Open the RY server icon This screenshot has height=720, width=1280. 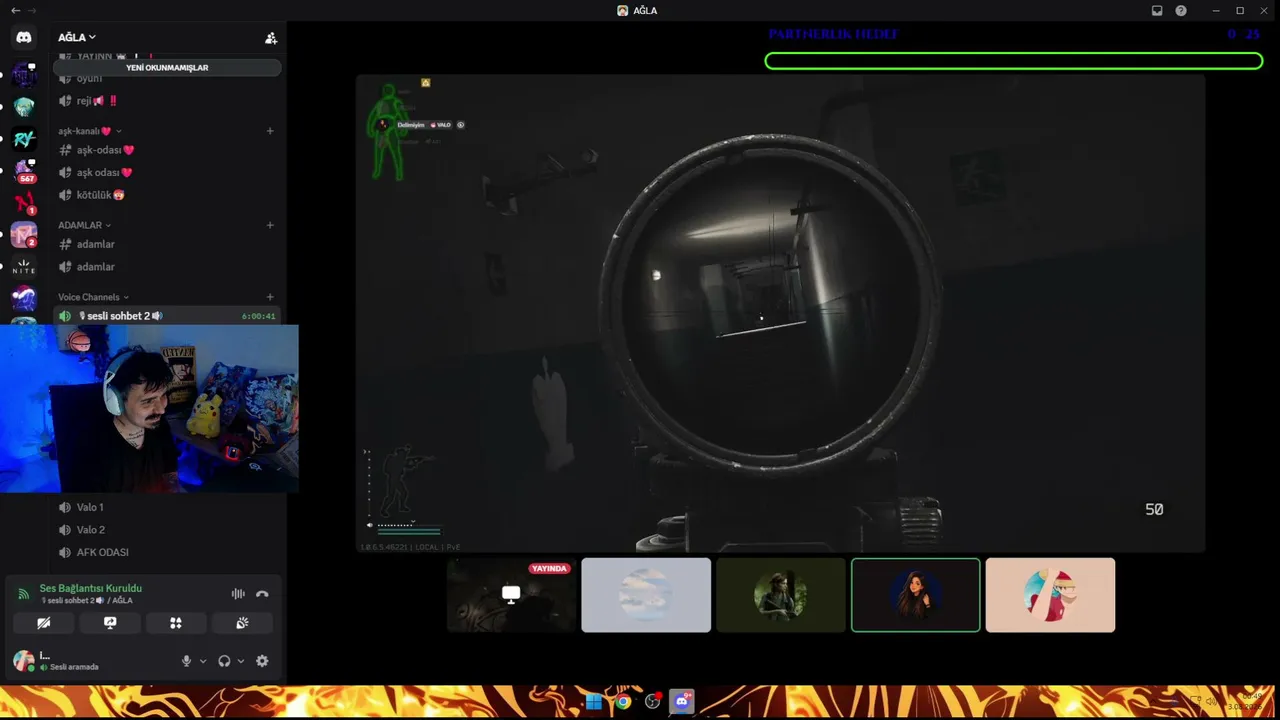[x=24, y=139]
